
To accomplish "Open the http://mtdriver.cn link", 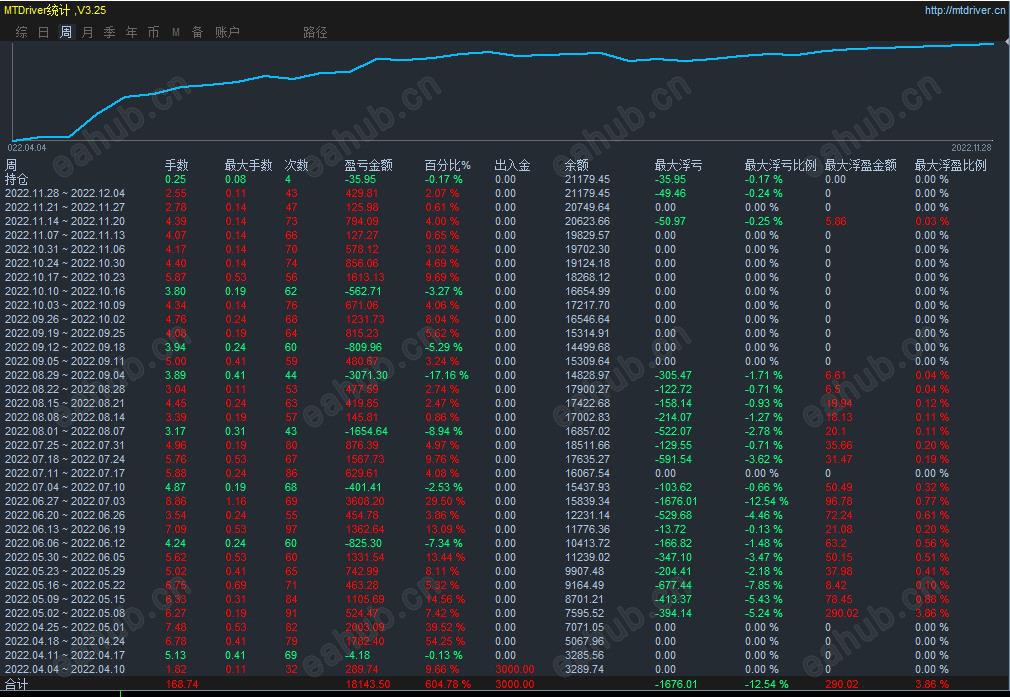I will point(965,10).
